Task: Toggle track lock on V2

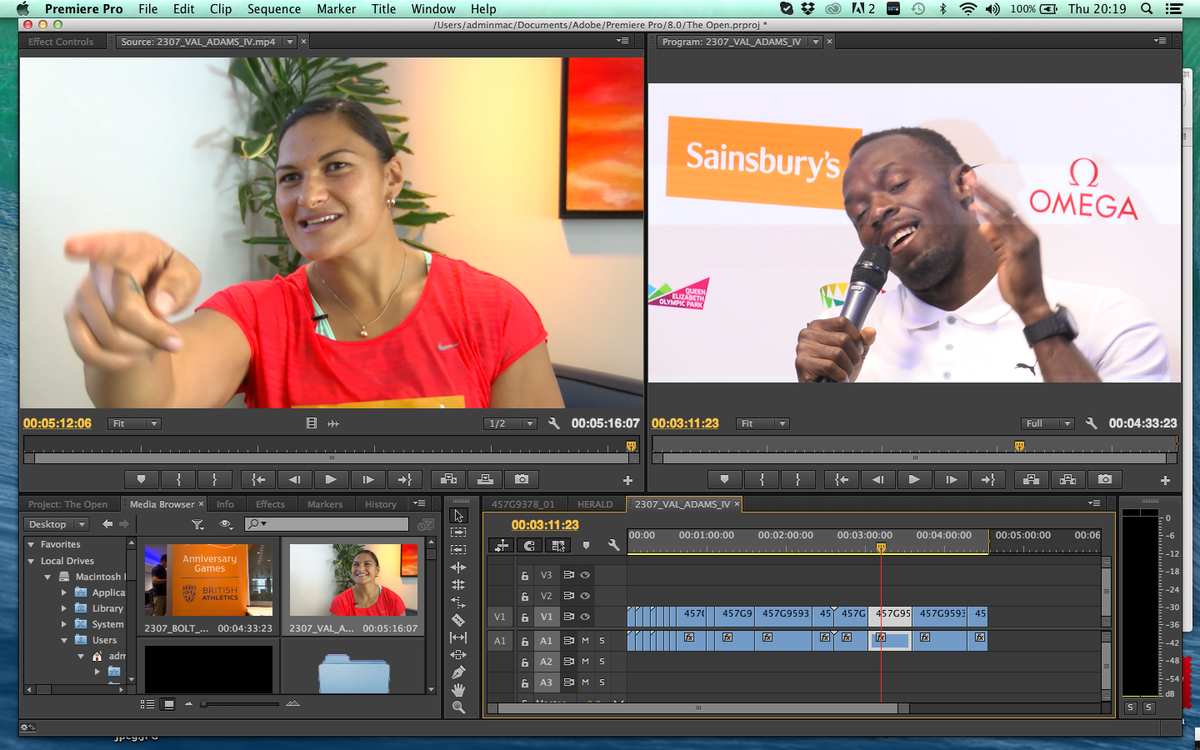Action: 524,596
